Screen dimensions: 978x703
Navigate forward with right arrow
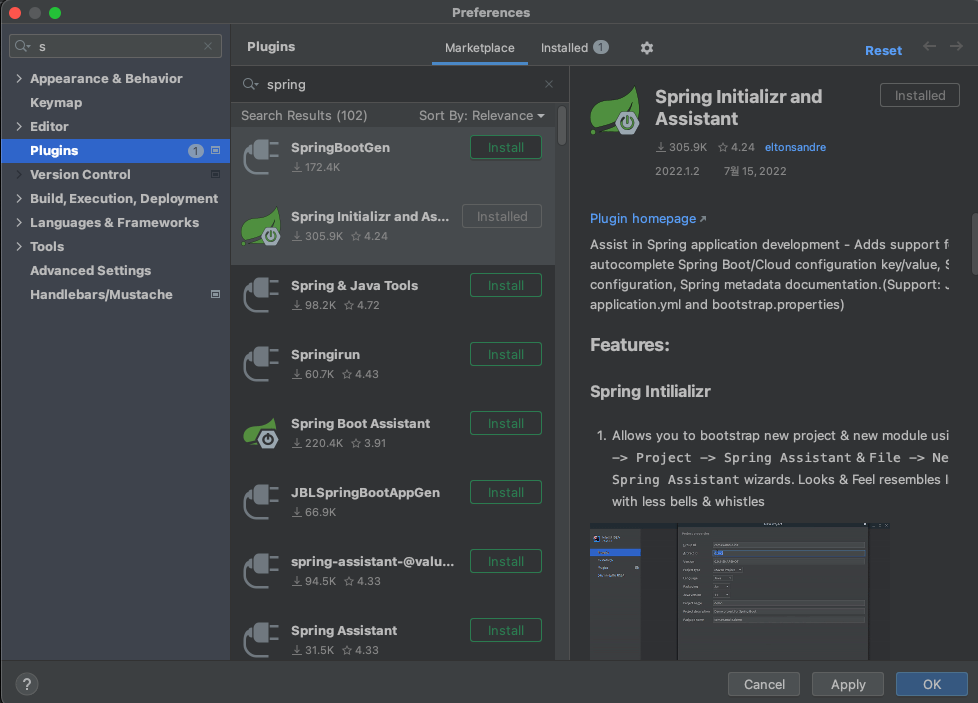click(x=956, y=47)
